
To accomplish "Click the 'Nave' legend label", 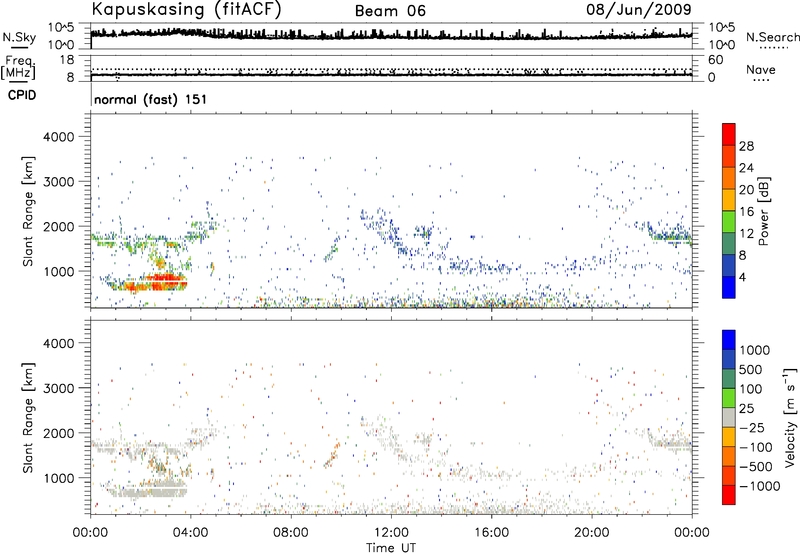I will coord(761,69).
